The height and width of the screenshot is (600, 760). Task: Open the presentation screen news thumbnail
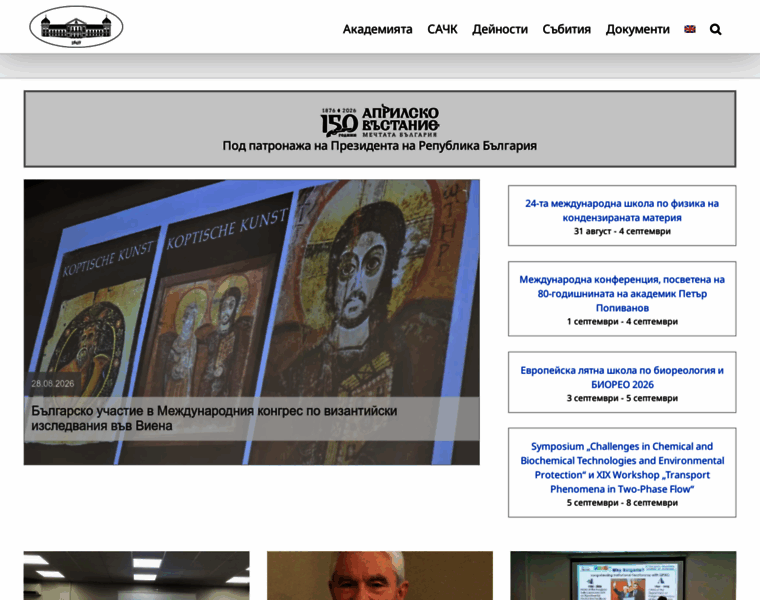coord(623,575)
